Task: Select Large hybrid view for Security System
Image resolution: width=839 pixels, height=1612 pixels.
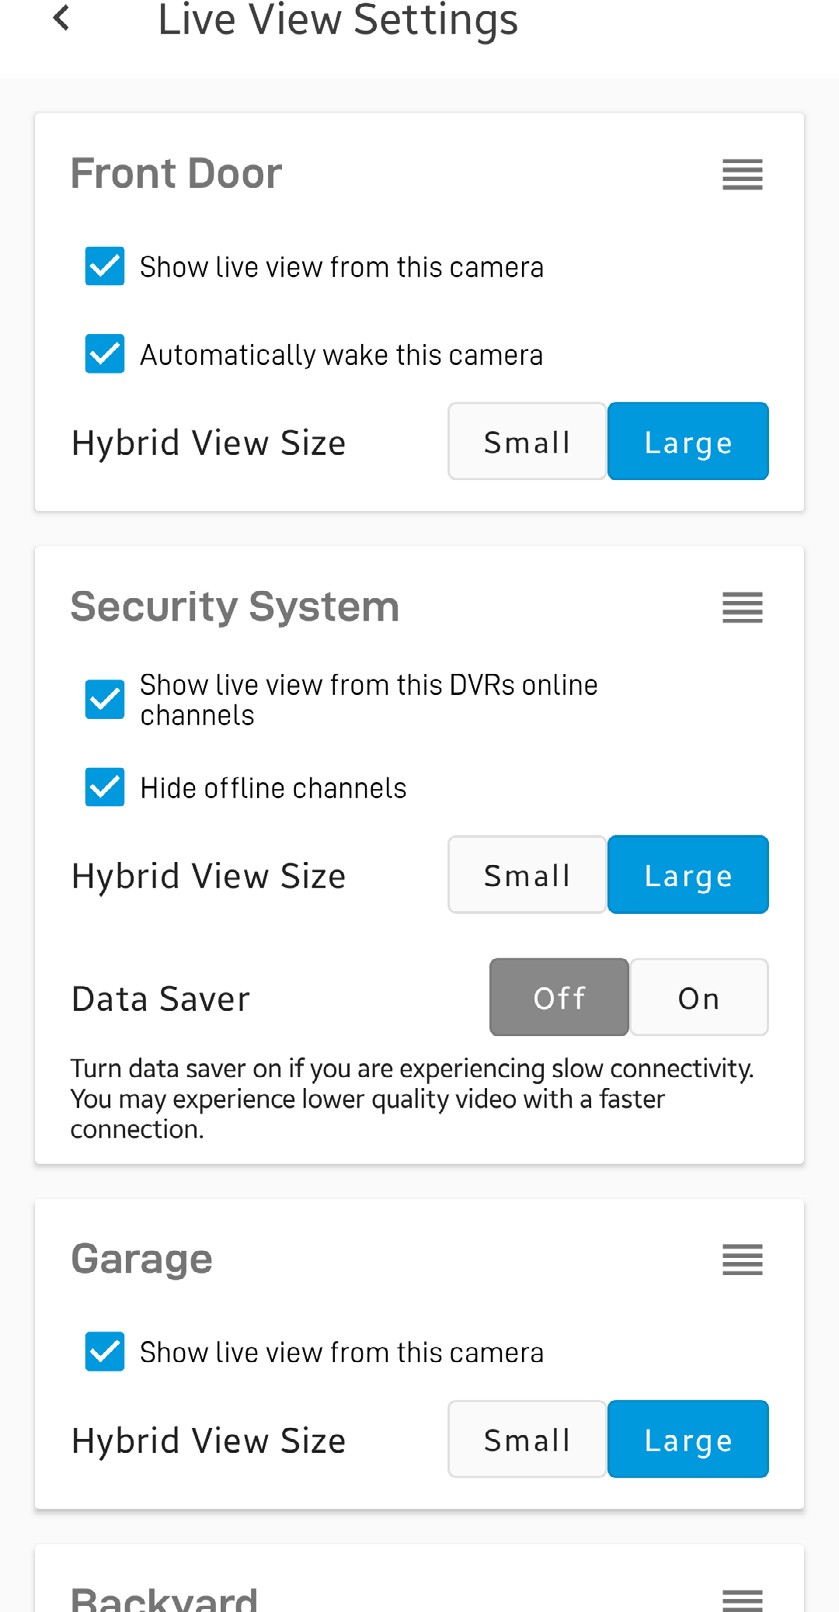Action: tap(688, 875)
